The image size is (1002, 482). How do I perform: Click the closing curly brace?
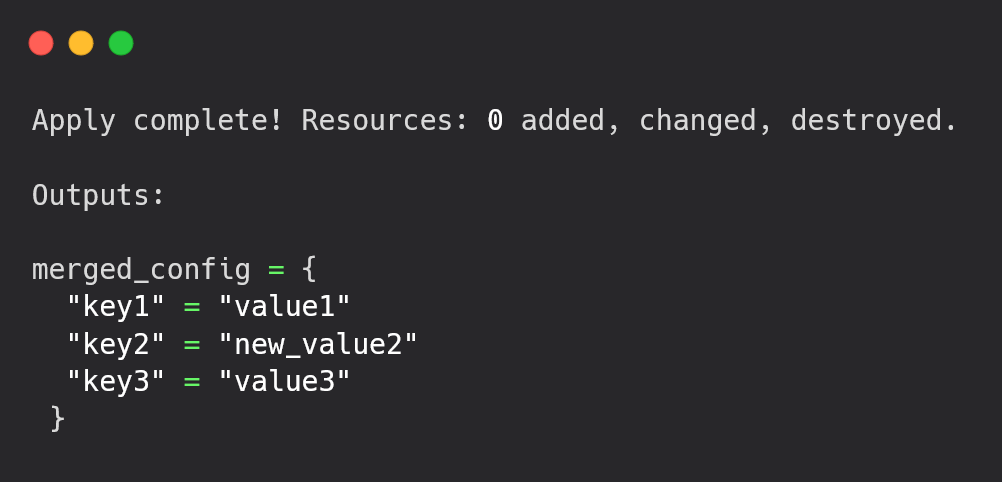tap(58, 419)
